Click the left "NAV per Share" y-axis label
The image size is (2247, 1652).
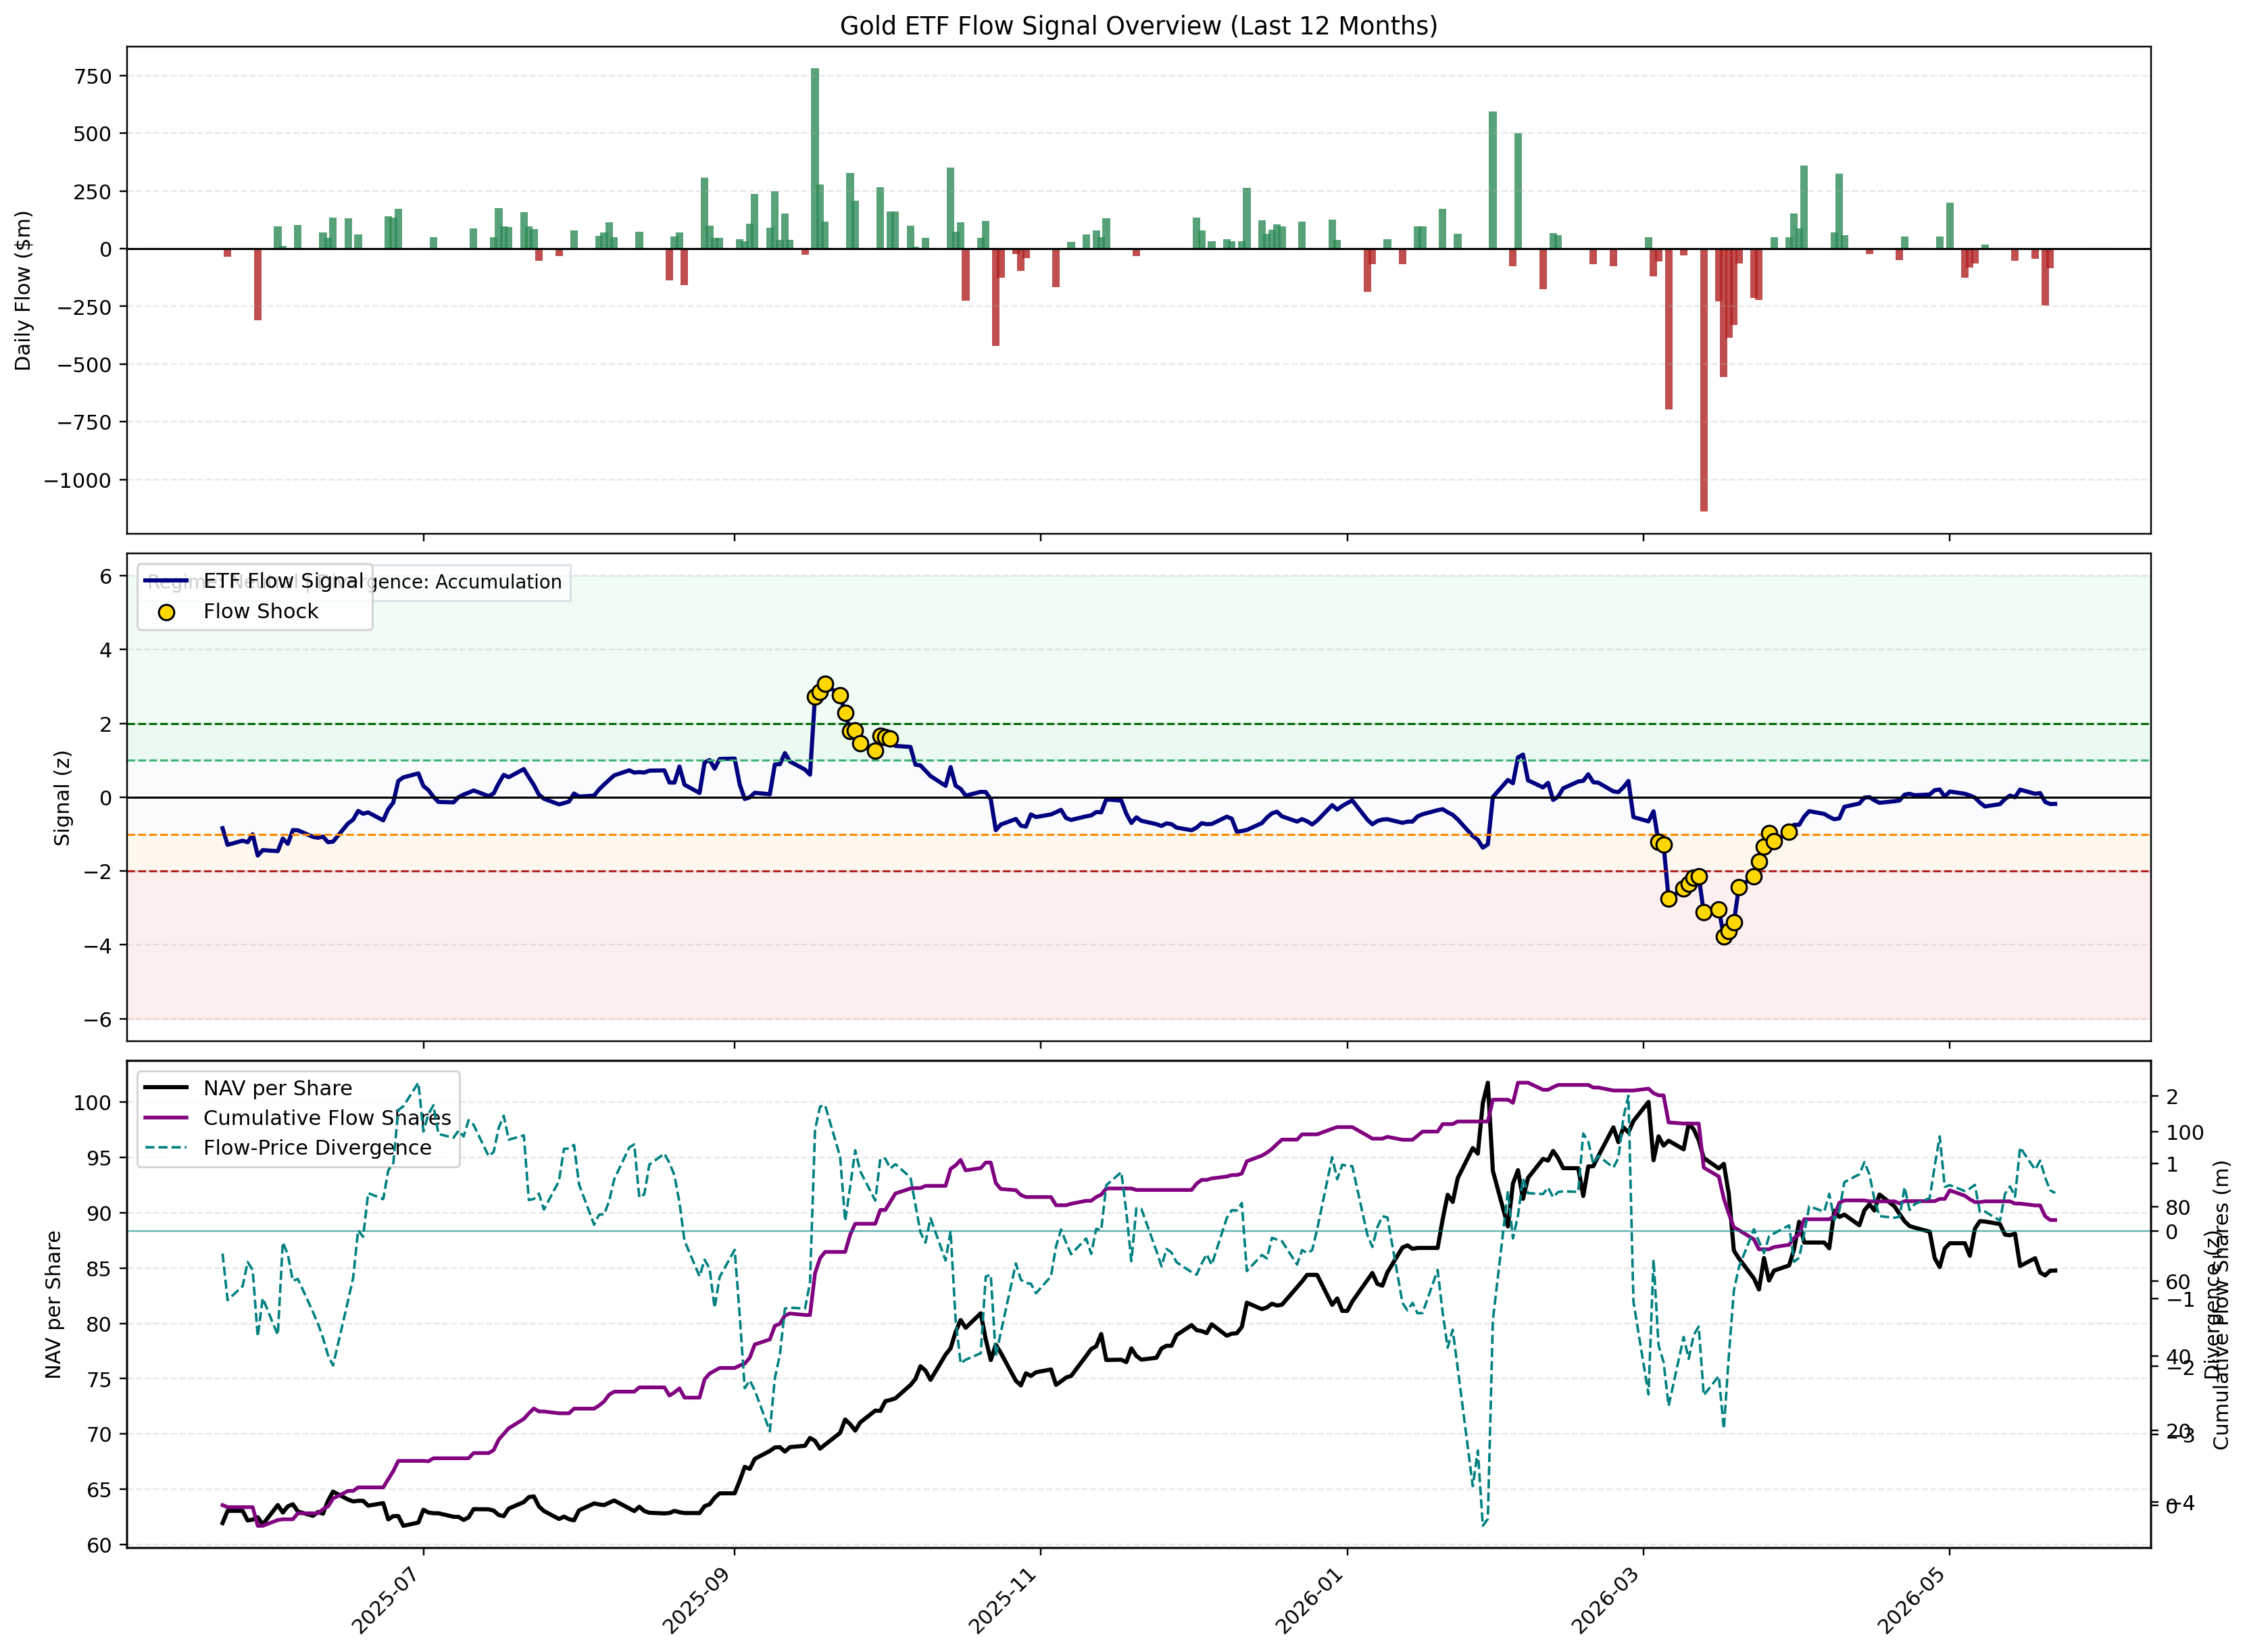(x=53, y=1304)
